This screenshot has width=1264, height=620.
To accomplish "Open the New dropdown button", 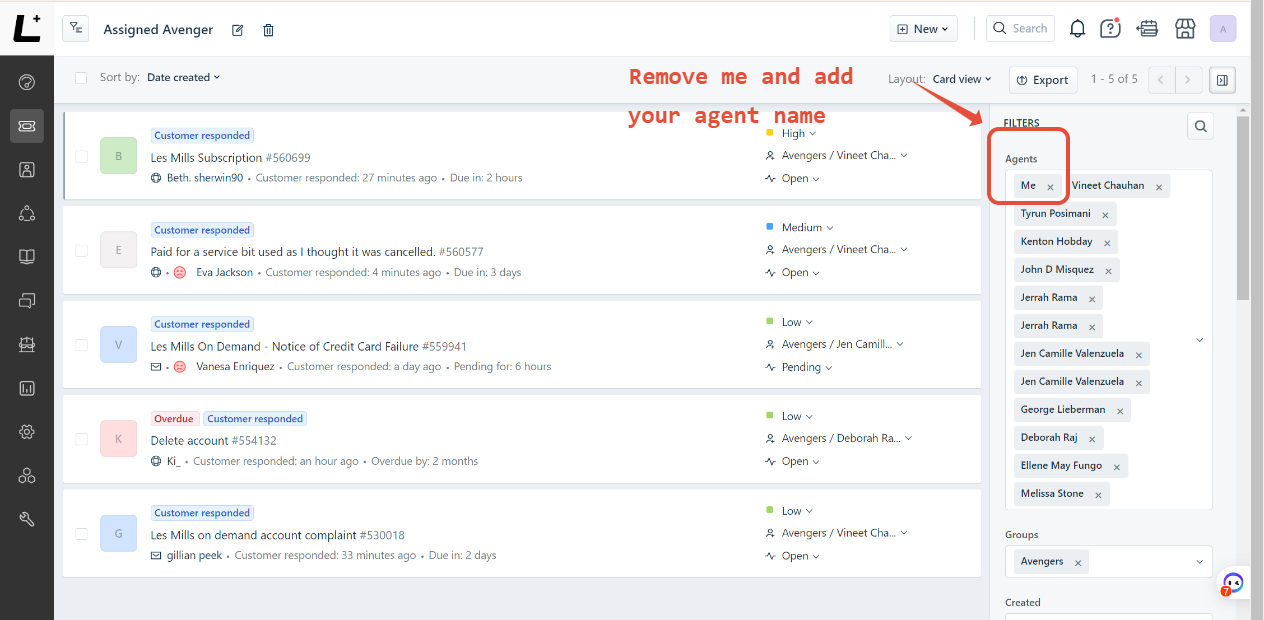I will [924, 29].
